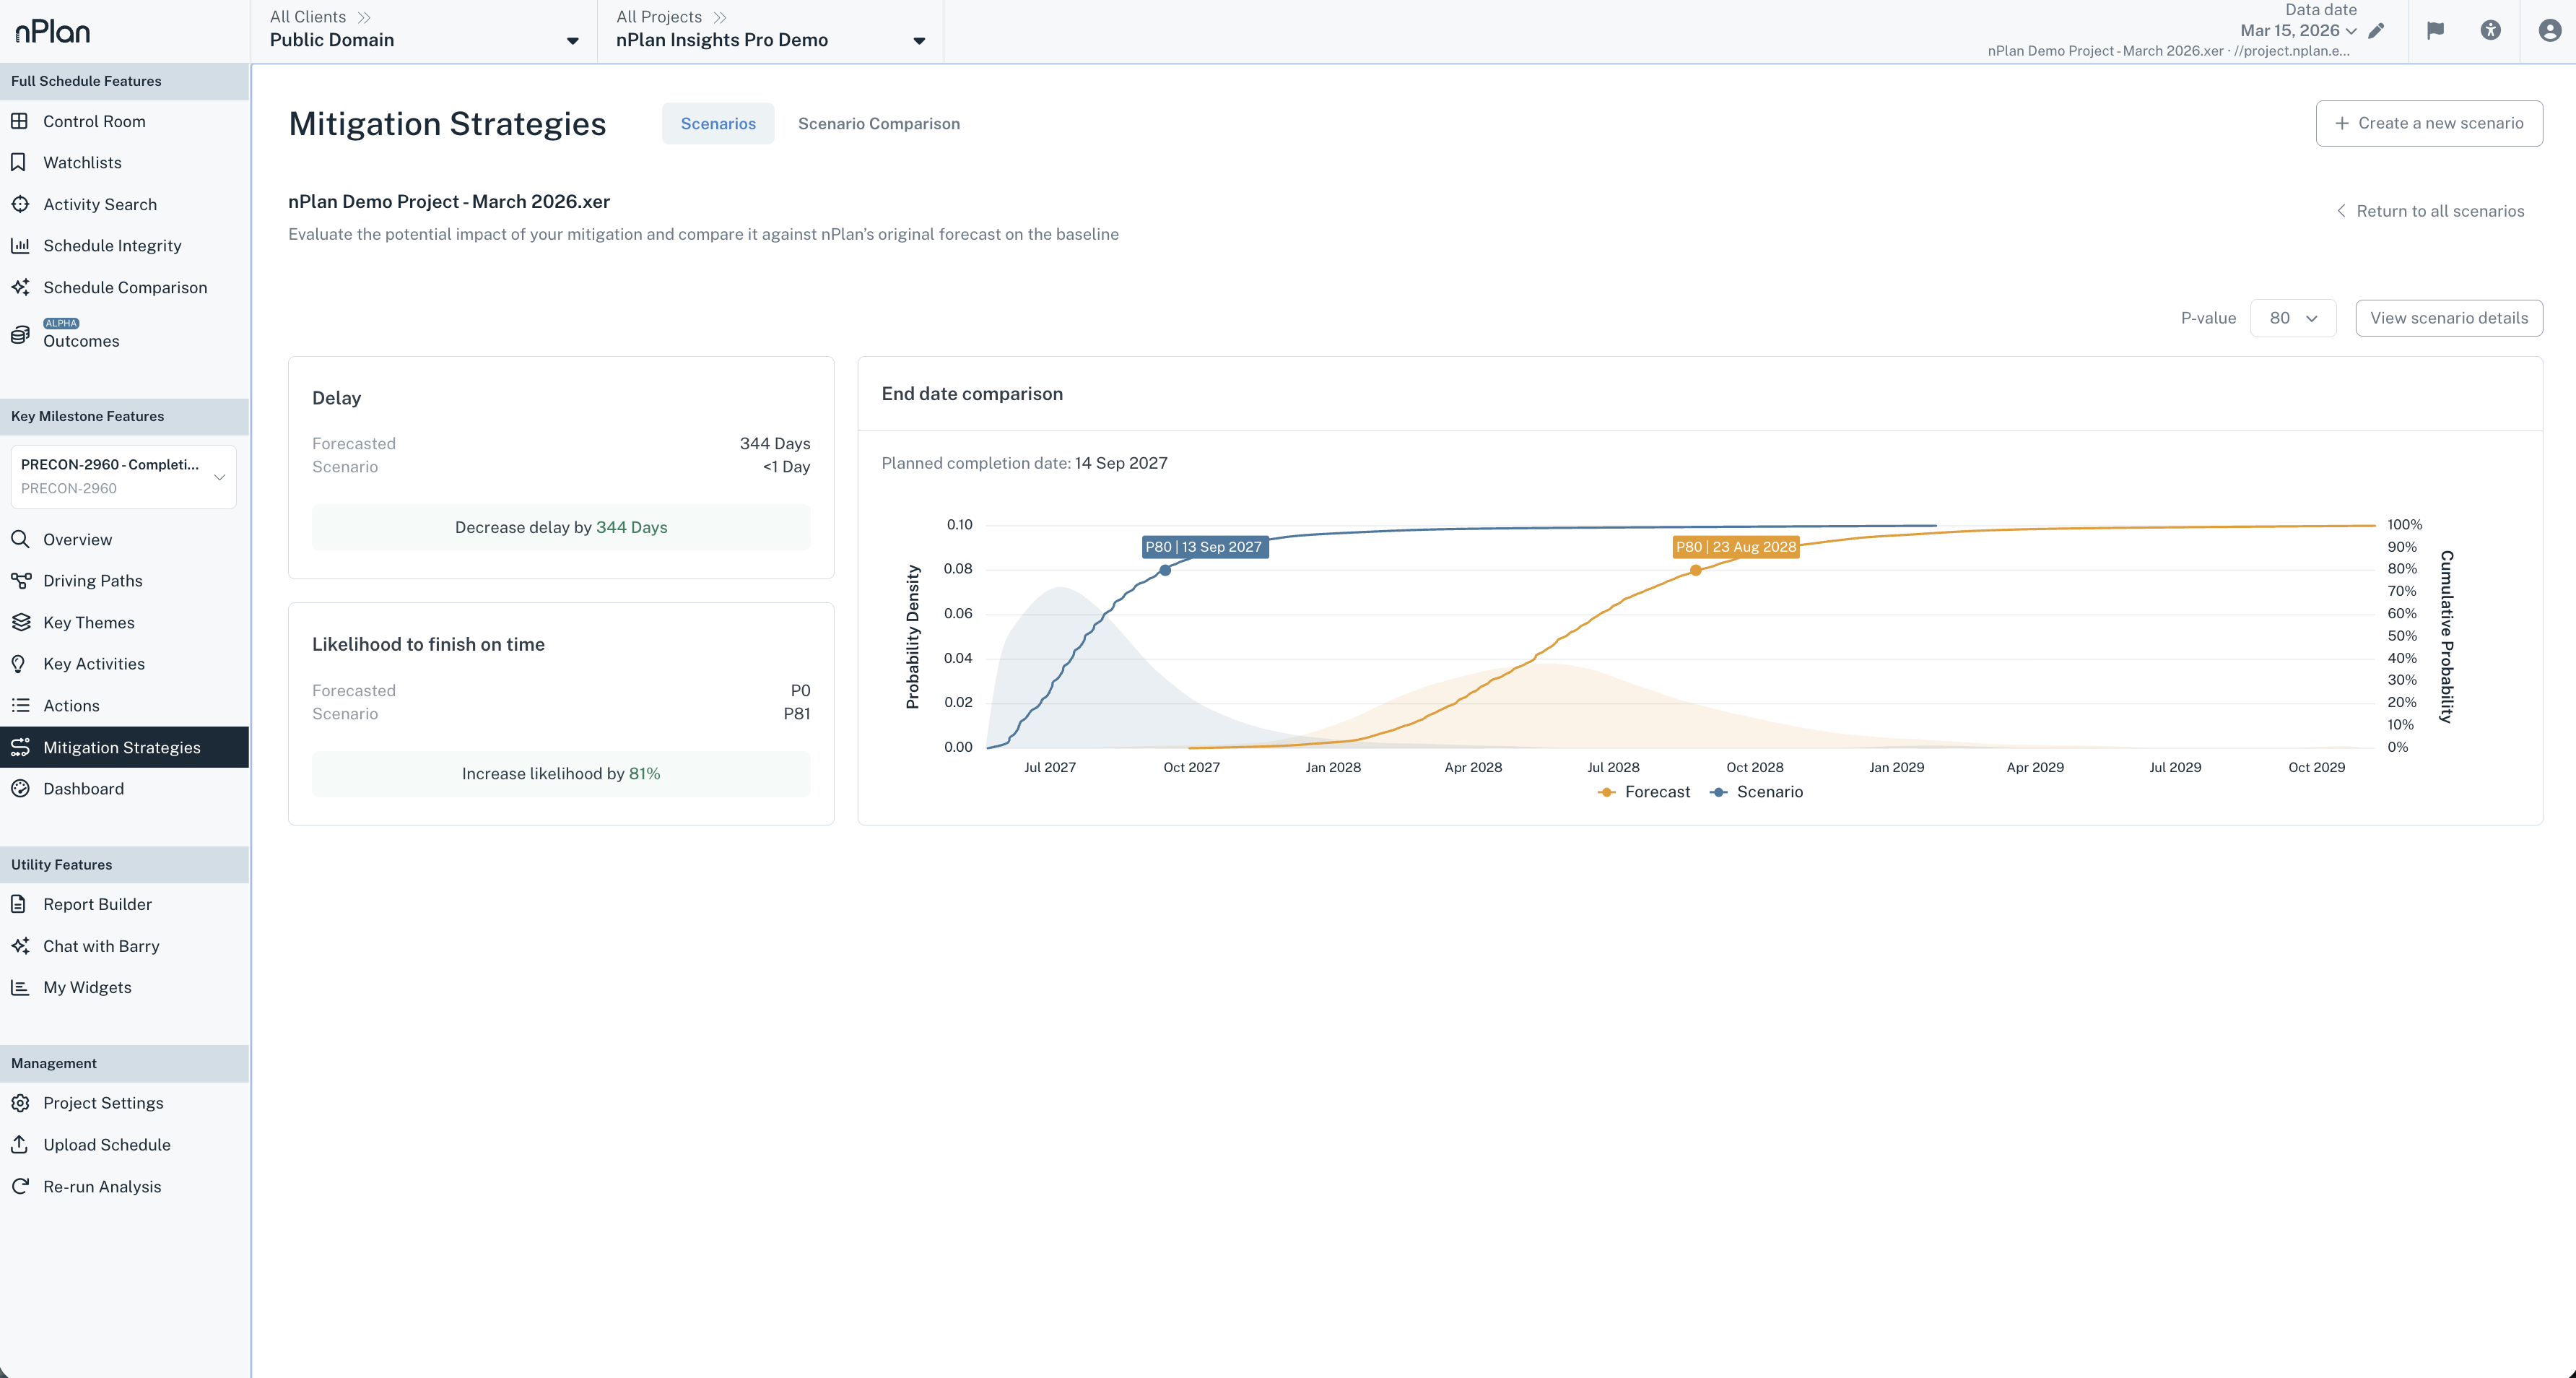Click the Dashboard gauge icon
Viewport: 2576px width, 1378px height.
click(x=19, y=788)
